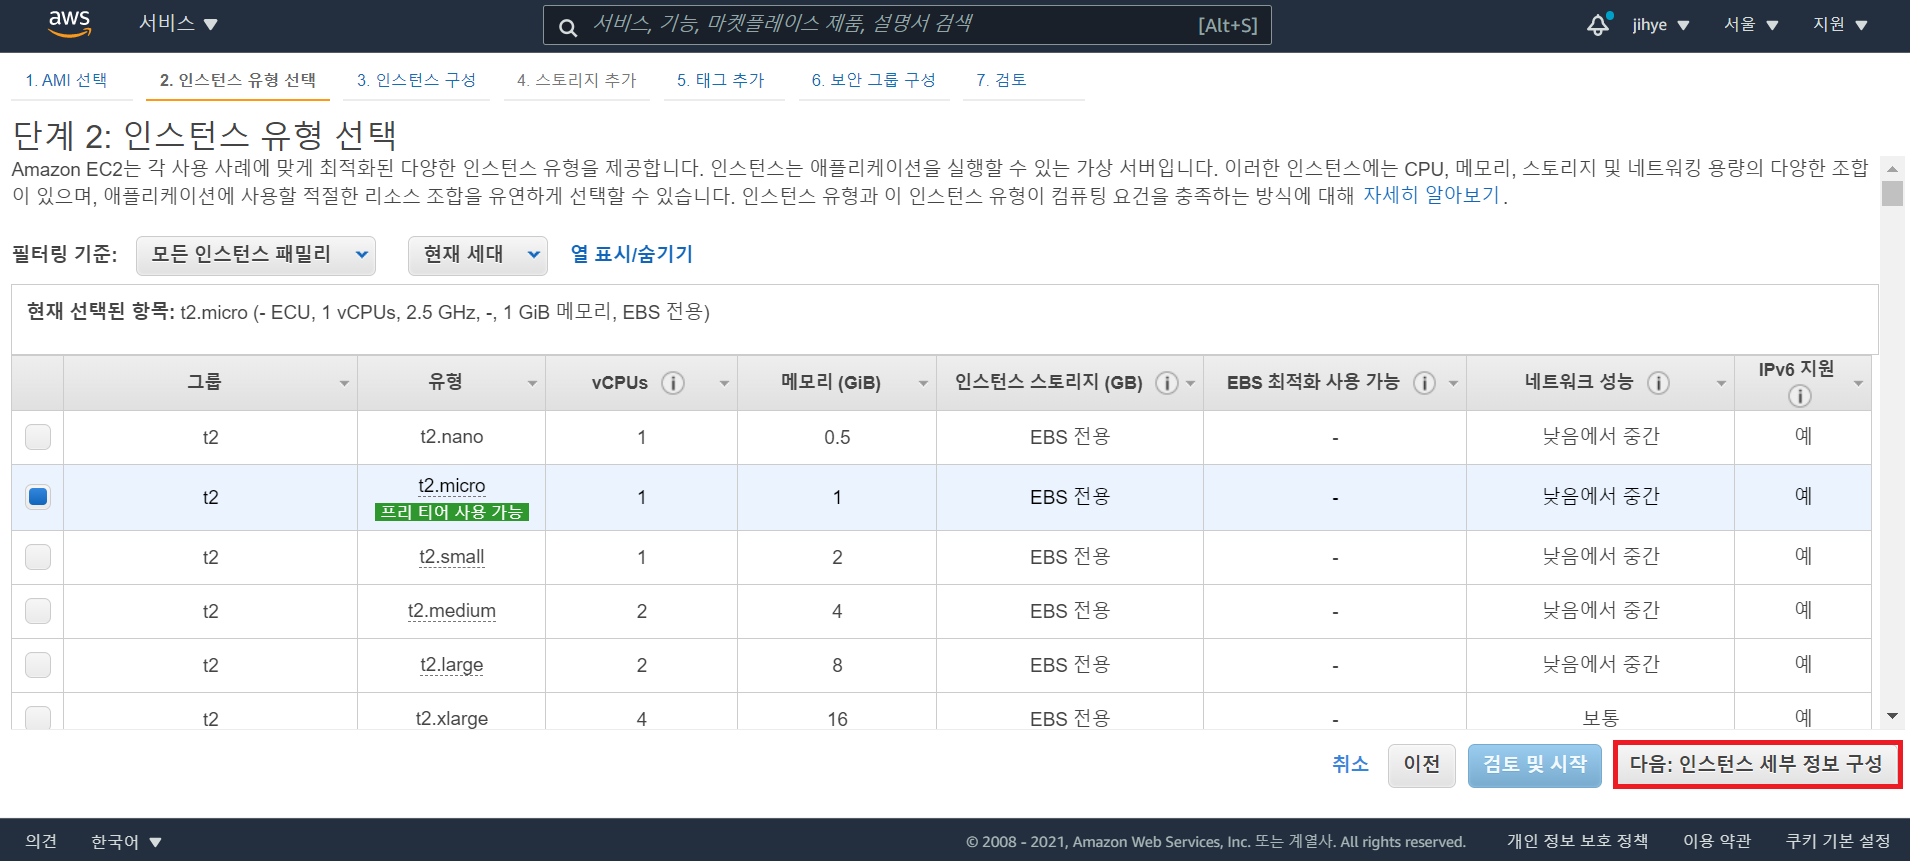Image resolution: width=1910 pixels, height=861 pixels.
Task: Click the search magnifier icon
Action: [x=567, y=27]
